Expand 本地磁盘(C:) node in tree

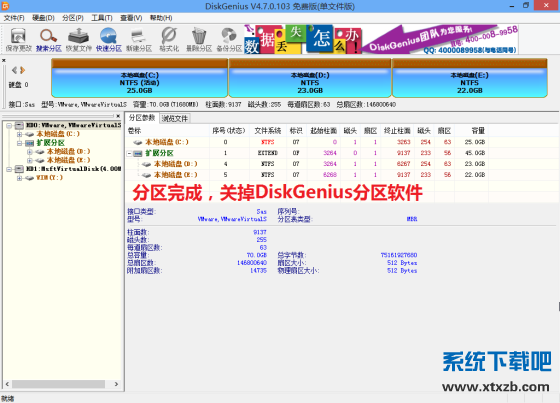point(19,134)
